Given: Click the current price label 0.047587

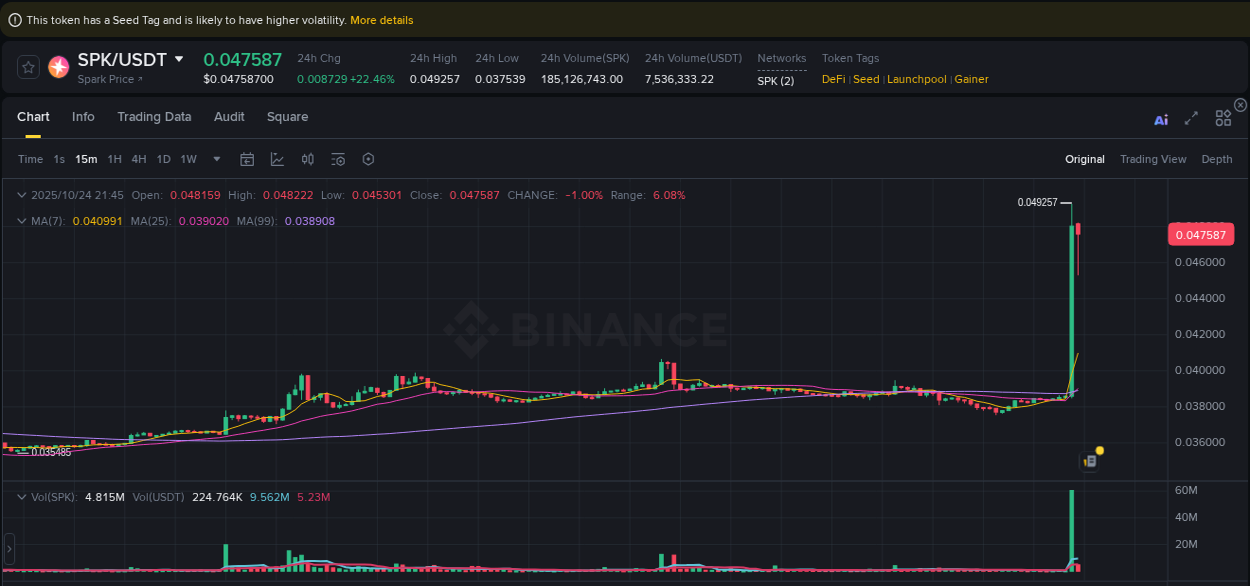Looking at the screenshot, I should pyautogui.click(x=1203, y=234).
